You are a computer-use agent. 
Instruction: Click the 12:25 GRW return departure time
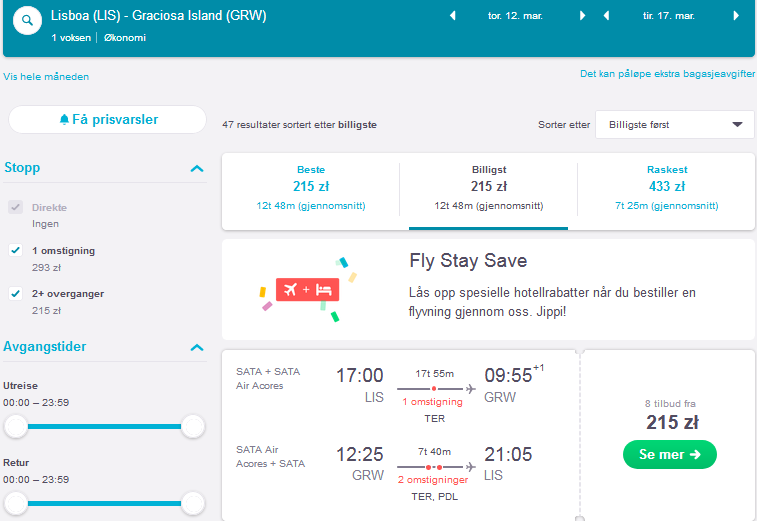(x=360, y=464)
